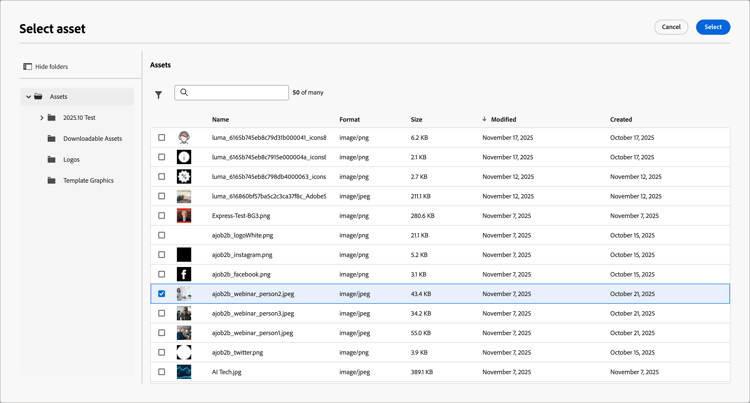The height and width of the screenshot is (403, 750).
Task: Click the Downloadable Assets folder icon
Action: click(x=52, y=139)
